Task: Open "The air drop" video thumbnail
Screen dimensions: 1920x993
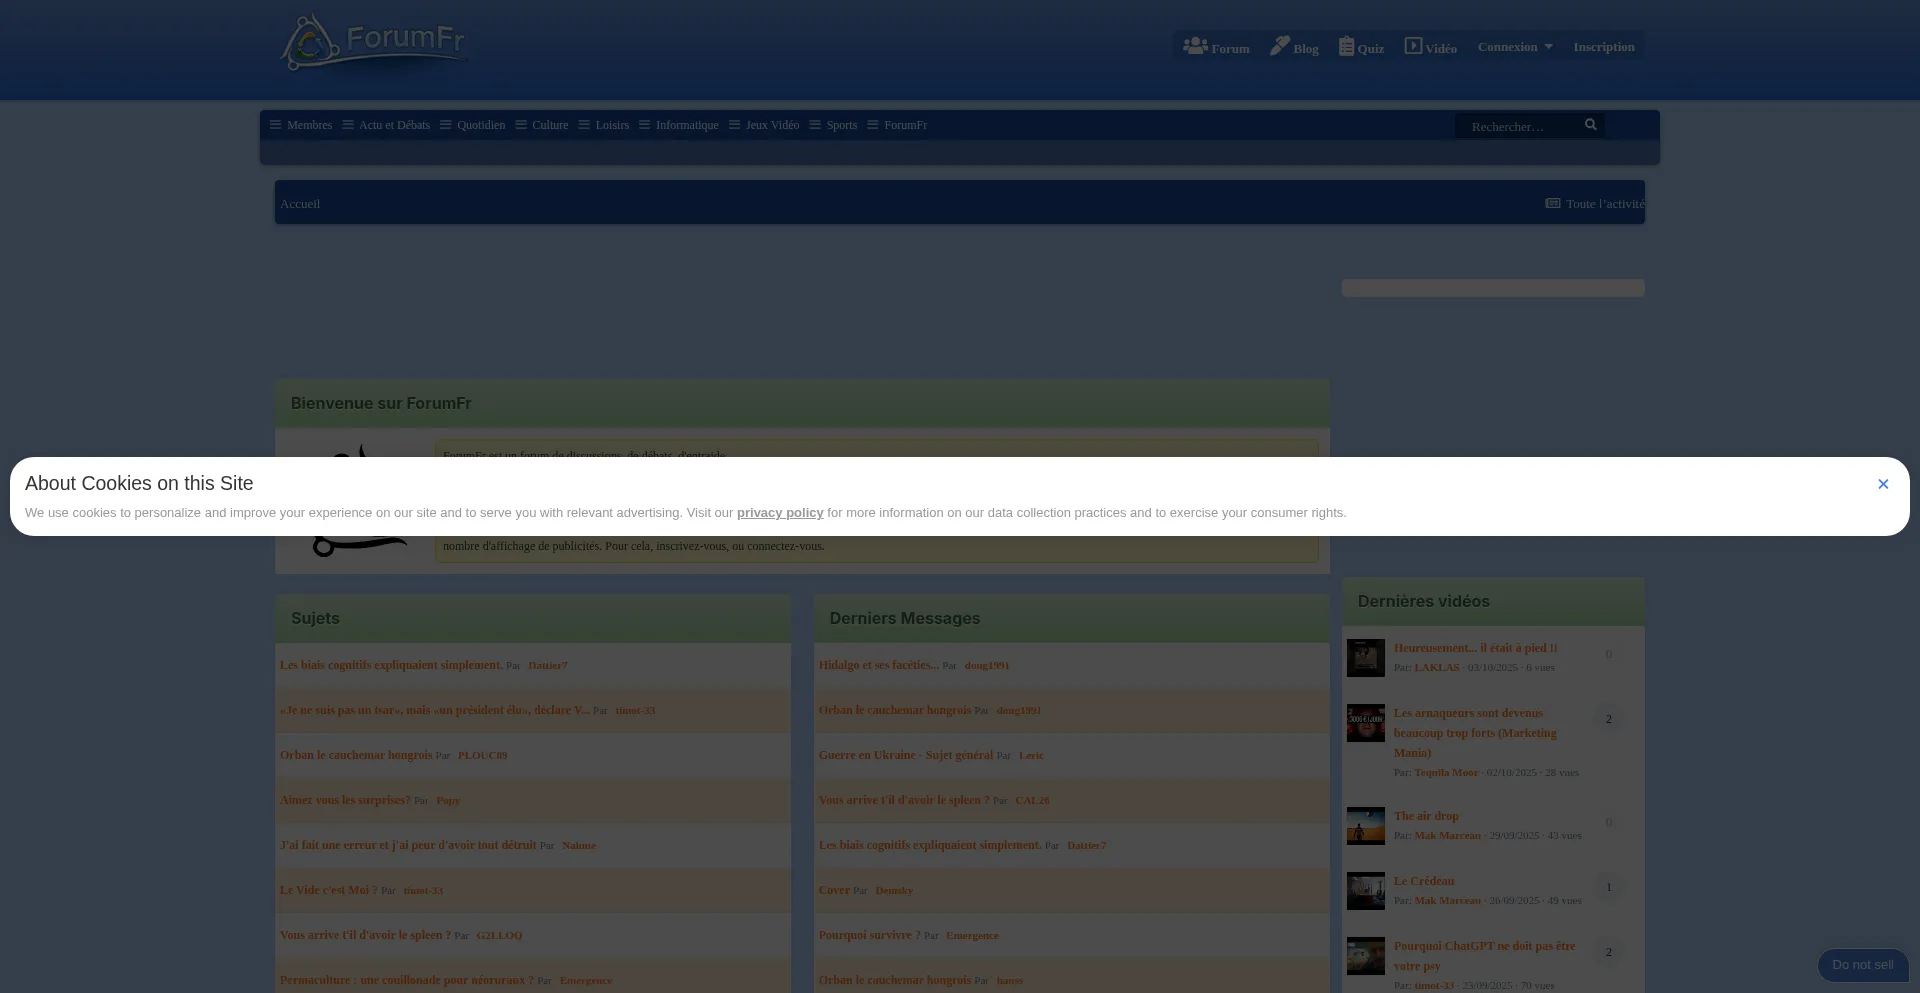Action: point(1365,826)
